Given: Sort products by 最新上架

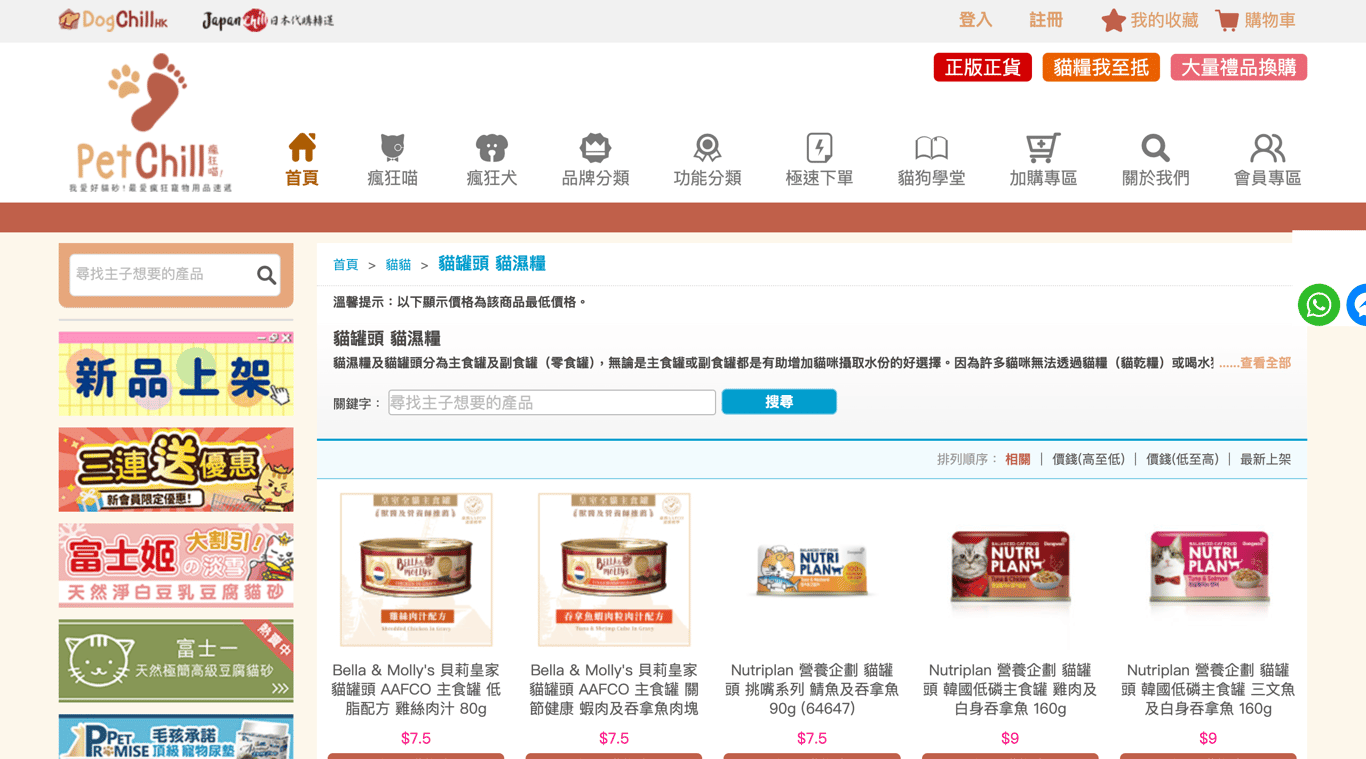Looking at the screenshot, I should pos(1265,459).
